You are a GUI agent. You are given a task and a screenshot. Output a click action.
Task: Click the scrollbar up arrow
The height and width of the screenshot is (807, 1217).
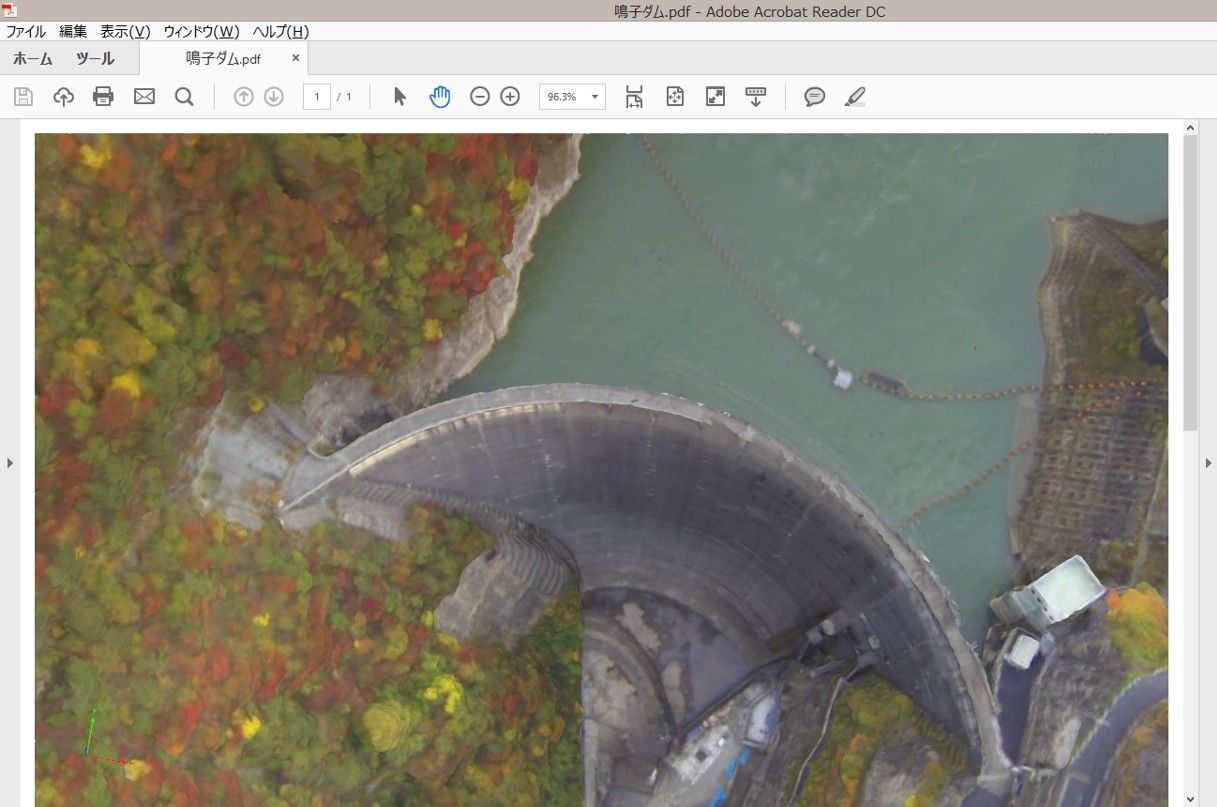point(1190,127)
